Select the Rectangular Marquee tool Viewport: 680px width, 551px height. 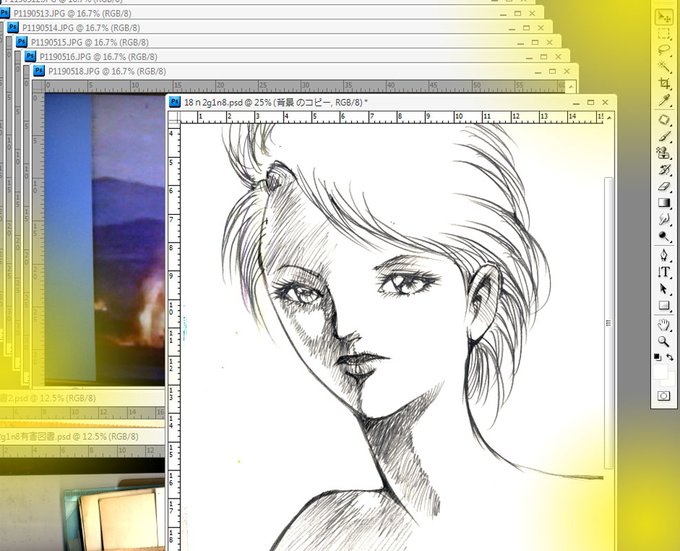[x=664, y=33]
